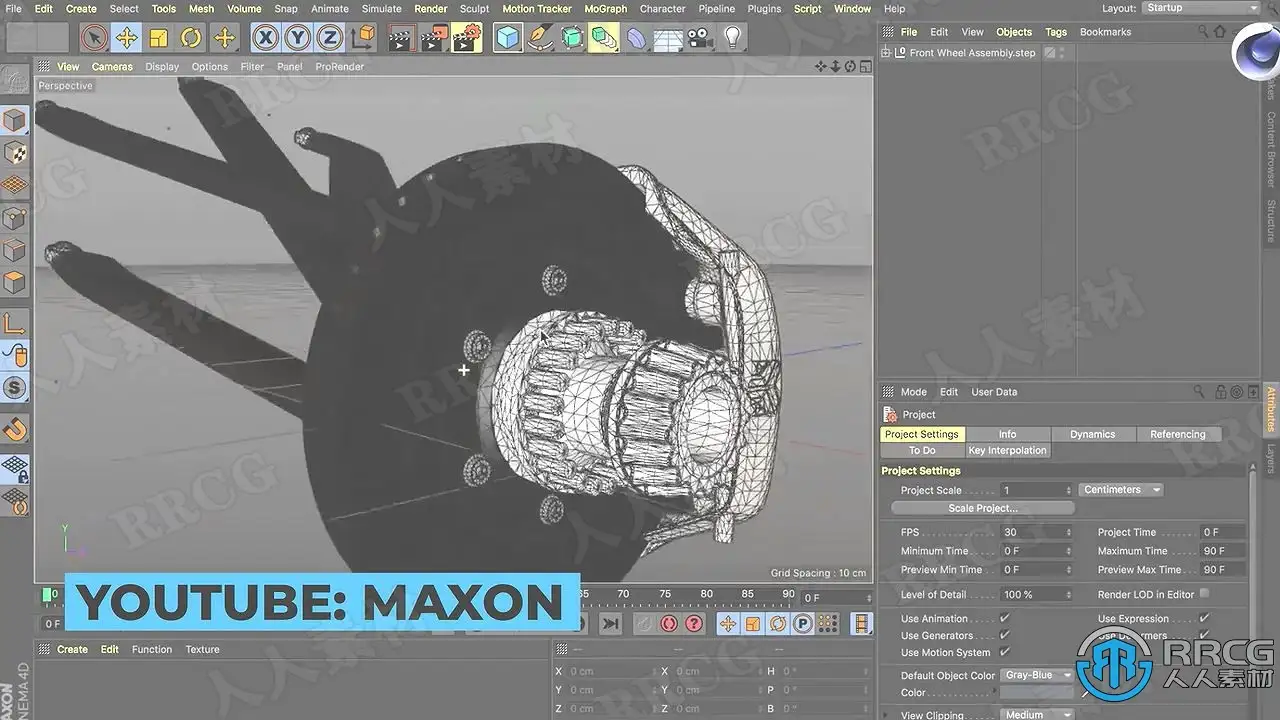Image resolution: width=1280 pixels, height=720 pixels.
Task: Click the Workplane mode grid icon
Action: (15, 185)
